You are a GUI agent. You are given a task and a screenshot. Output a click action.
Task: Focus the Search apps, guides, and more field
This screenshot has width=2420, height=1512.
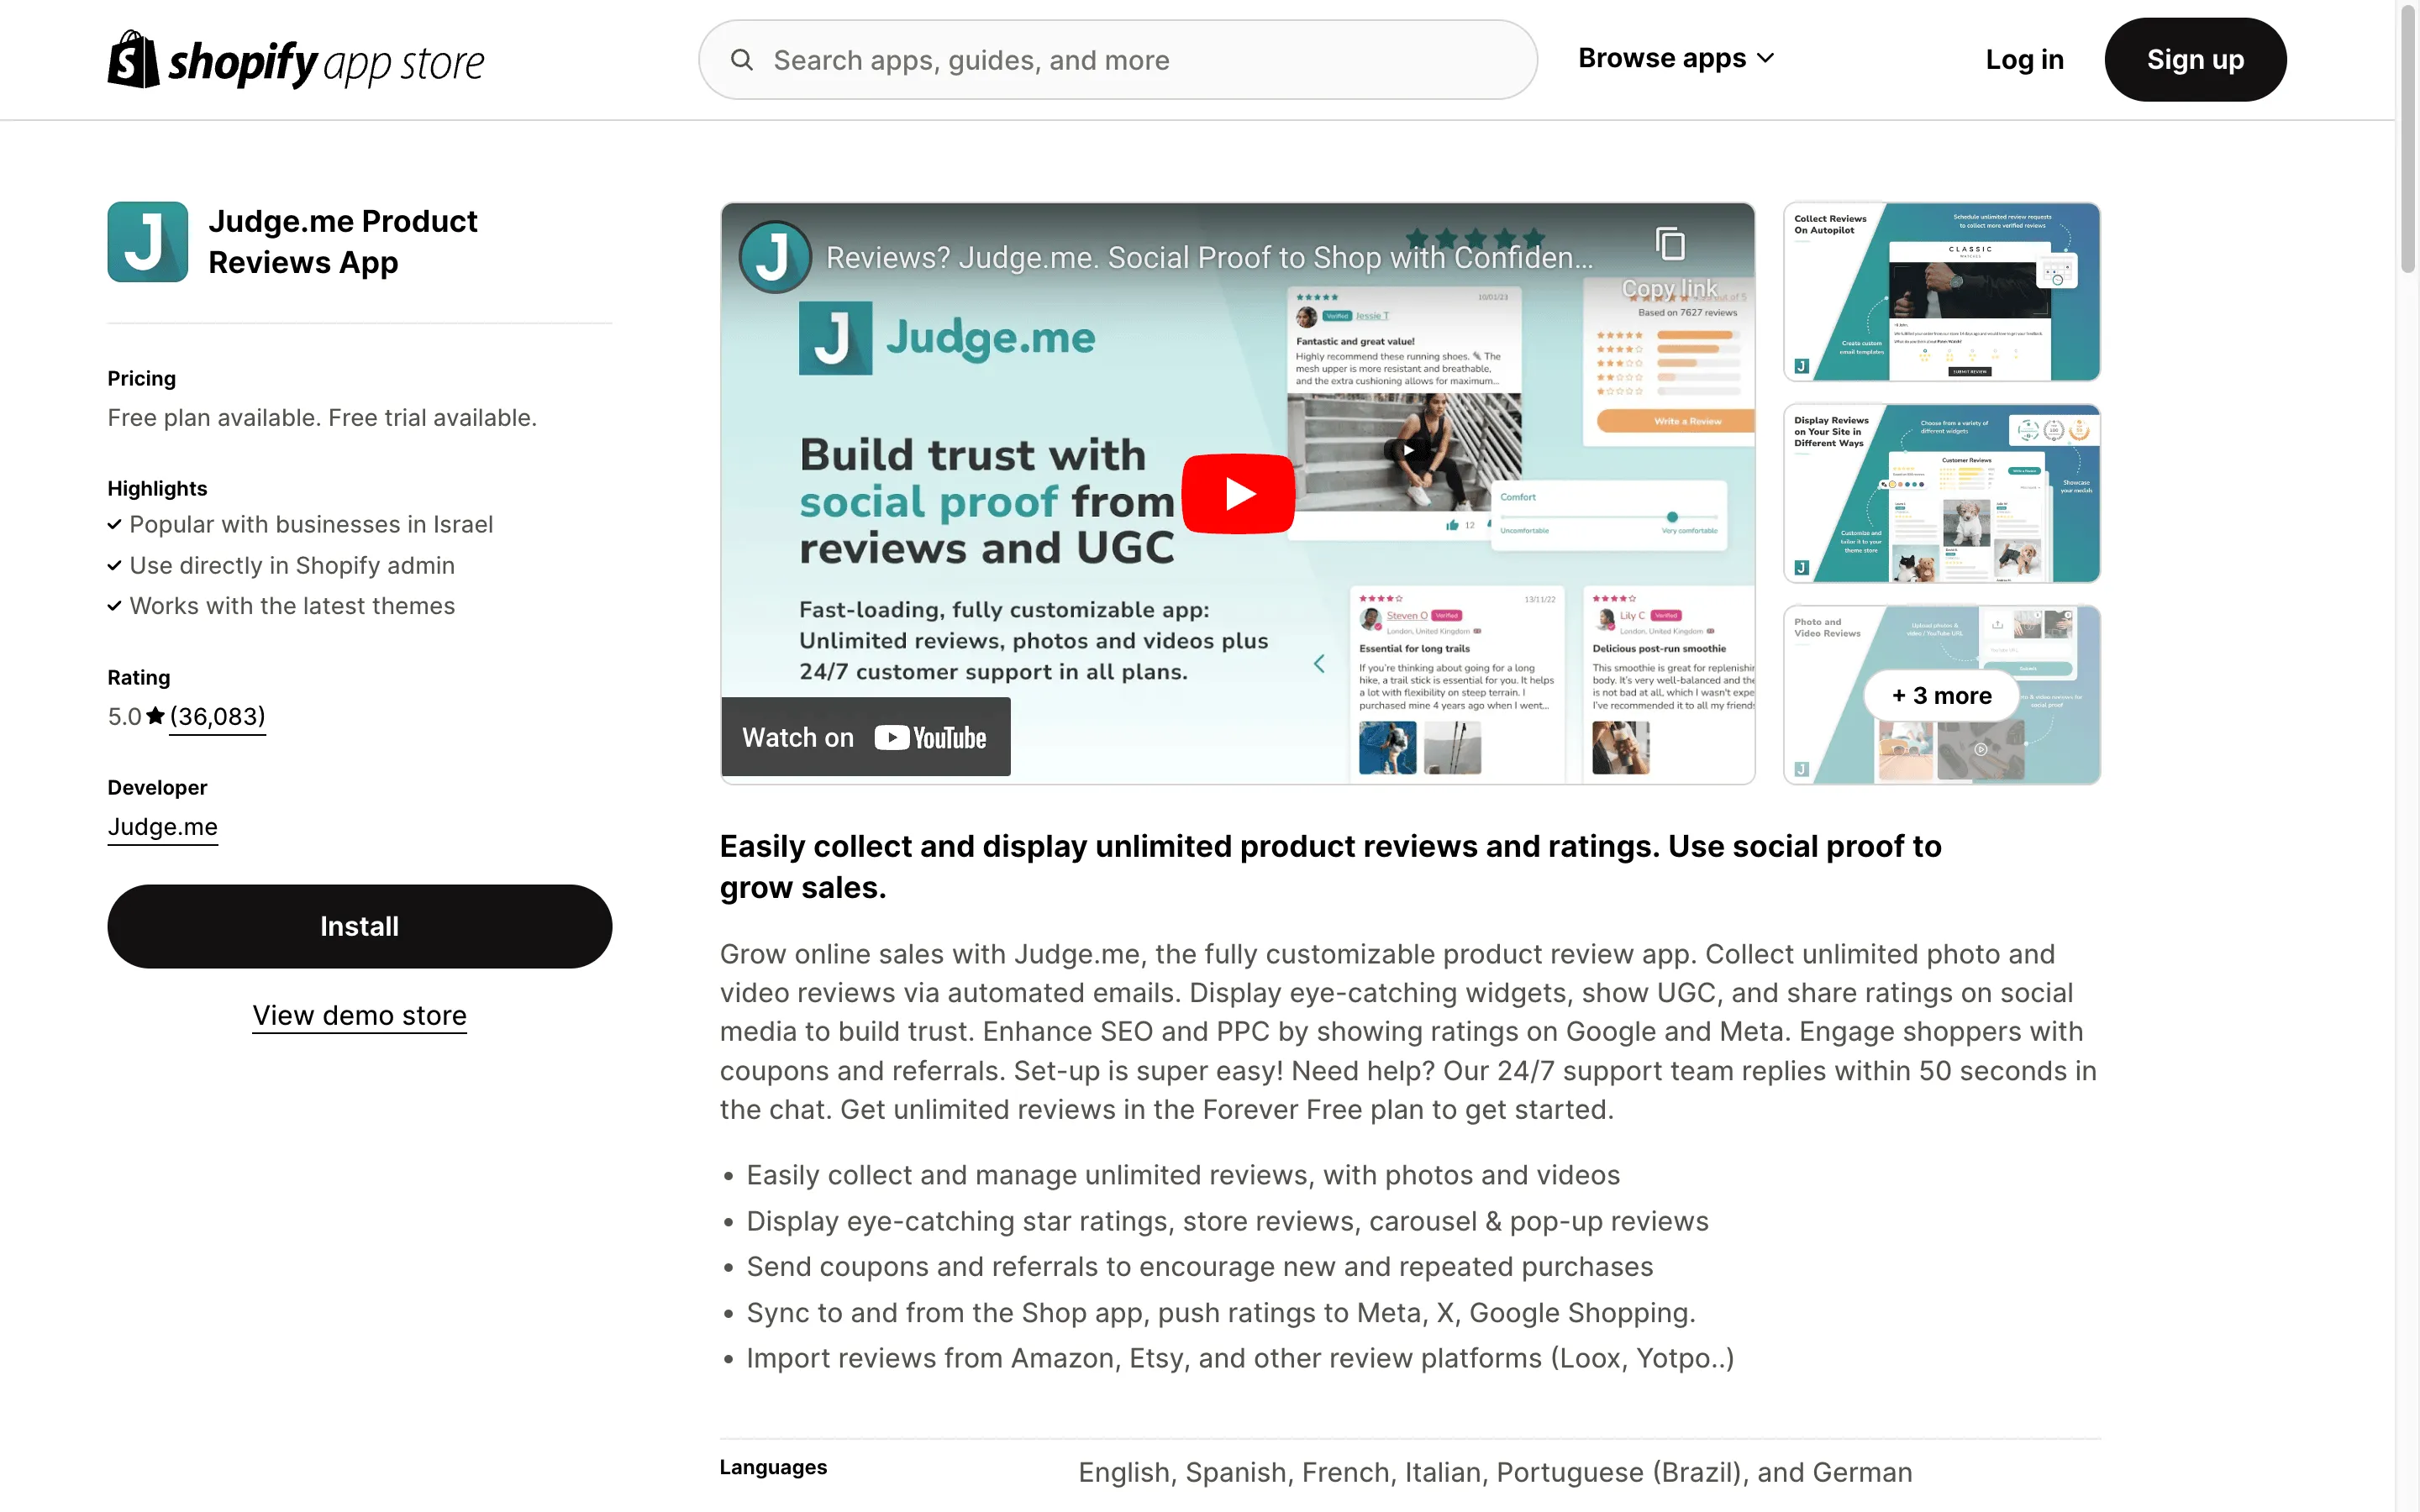point(1117,60)
